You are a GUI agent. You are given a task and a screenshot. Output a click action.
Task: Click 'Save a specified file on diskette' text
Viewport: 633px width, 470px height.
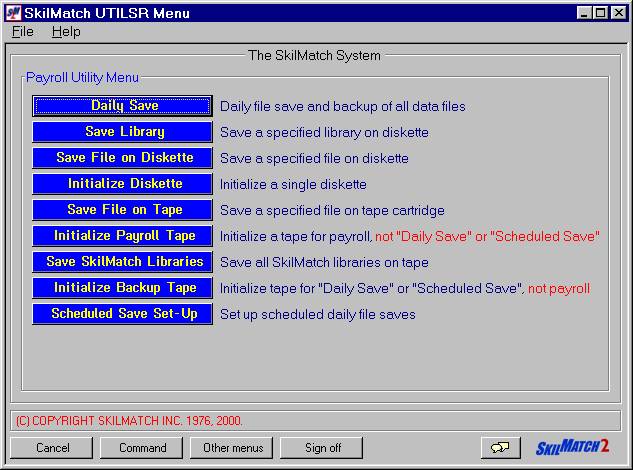[314, 158]
